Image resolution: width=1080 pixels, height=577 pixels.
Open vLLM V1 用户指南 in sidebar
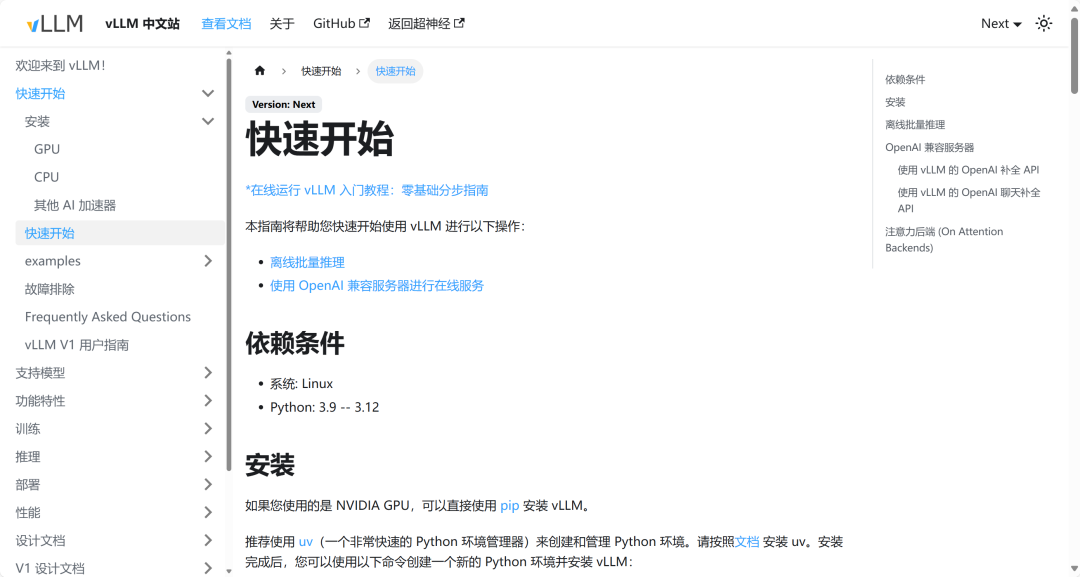point(76,345)
